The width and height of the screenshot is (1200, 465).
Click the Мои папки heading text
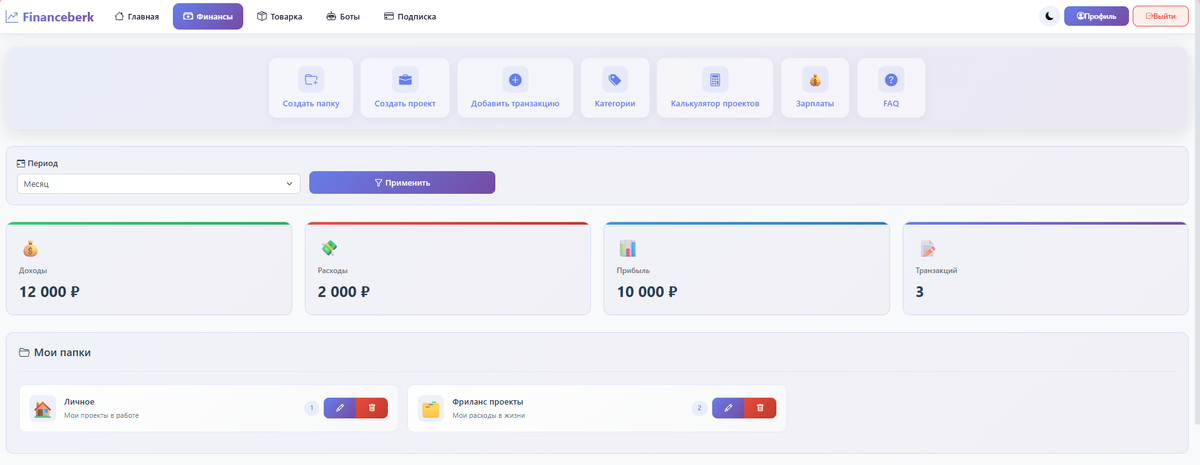pos(63,352)
